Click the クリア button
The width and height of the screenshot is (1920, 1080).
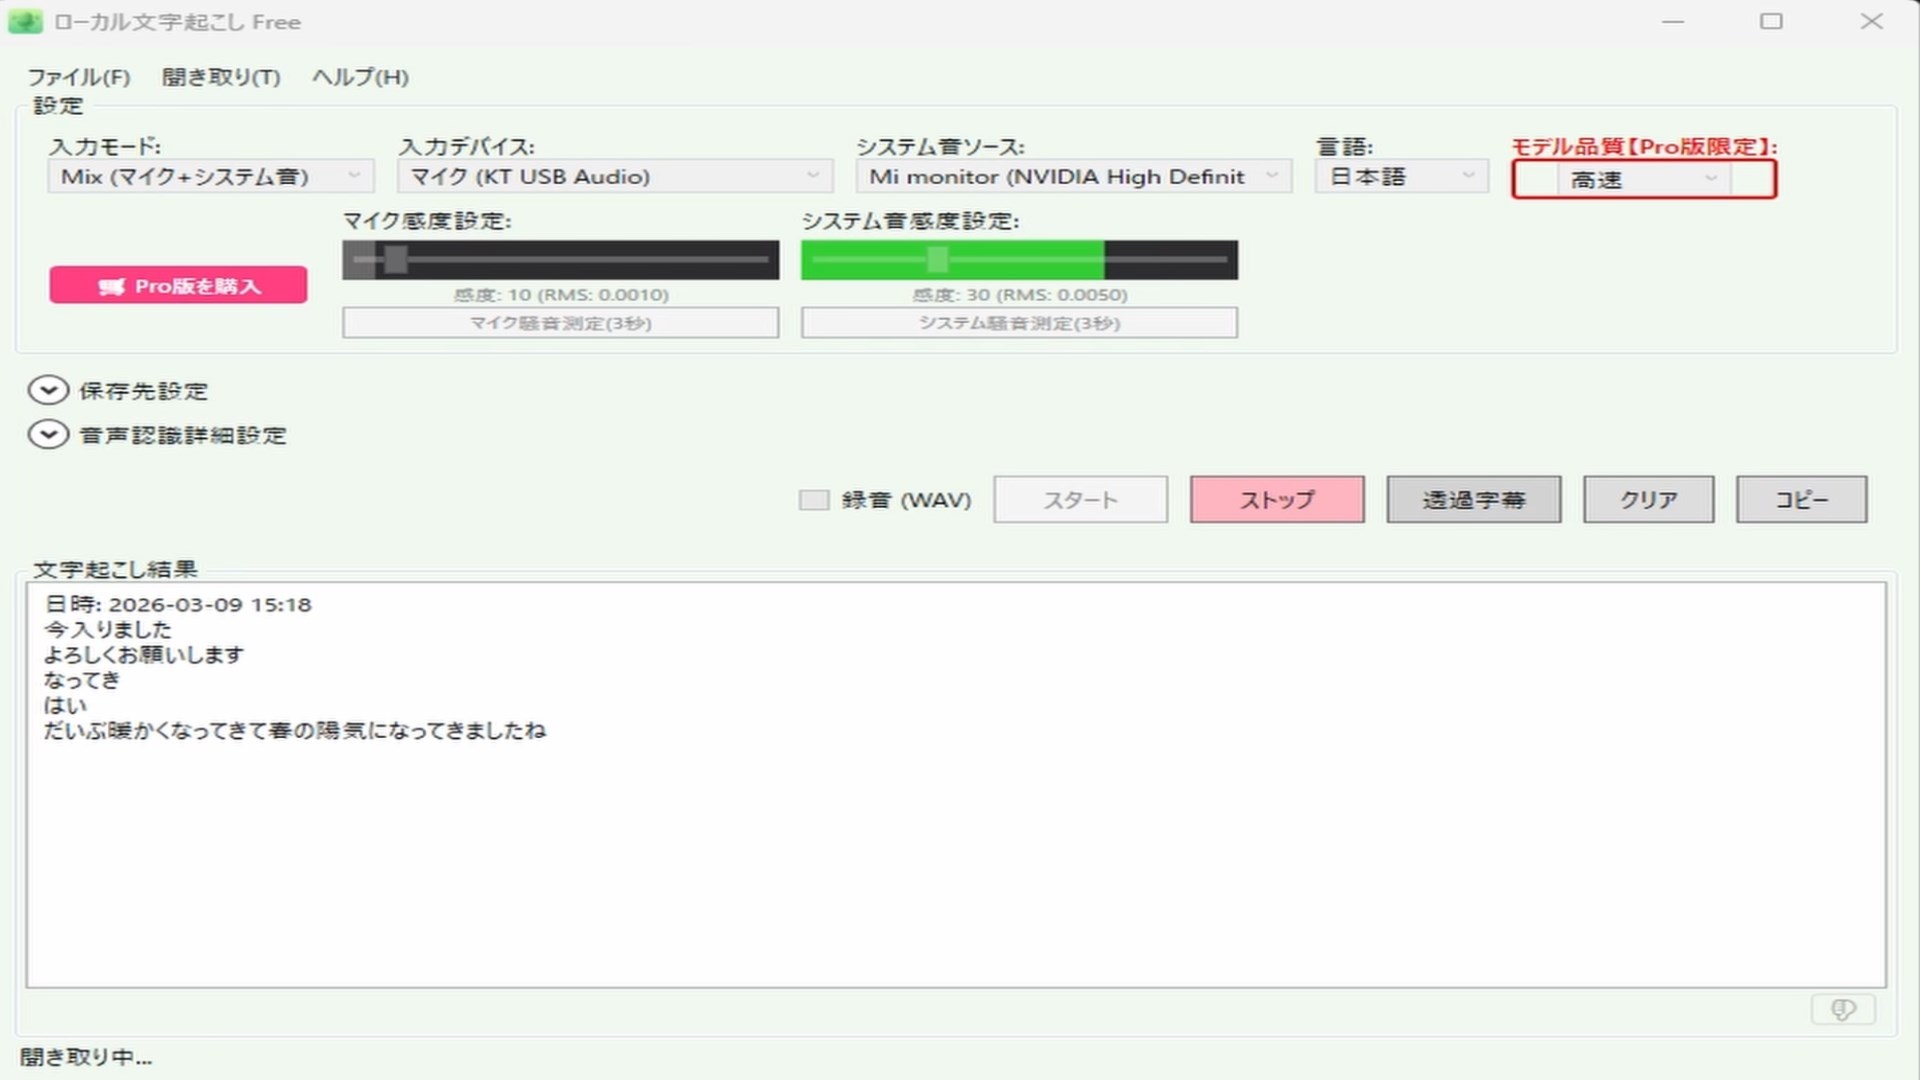tap(1648, 499)
